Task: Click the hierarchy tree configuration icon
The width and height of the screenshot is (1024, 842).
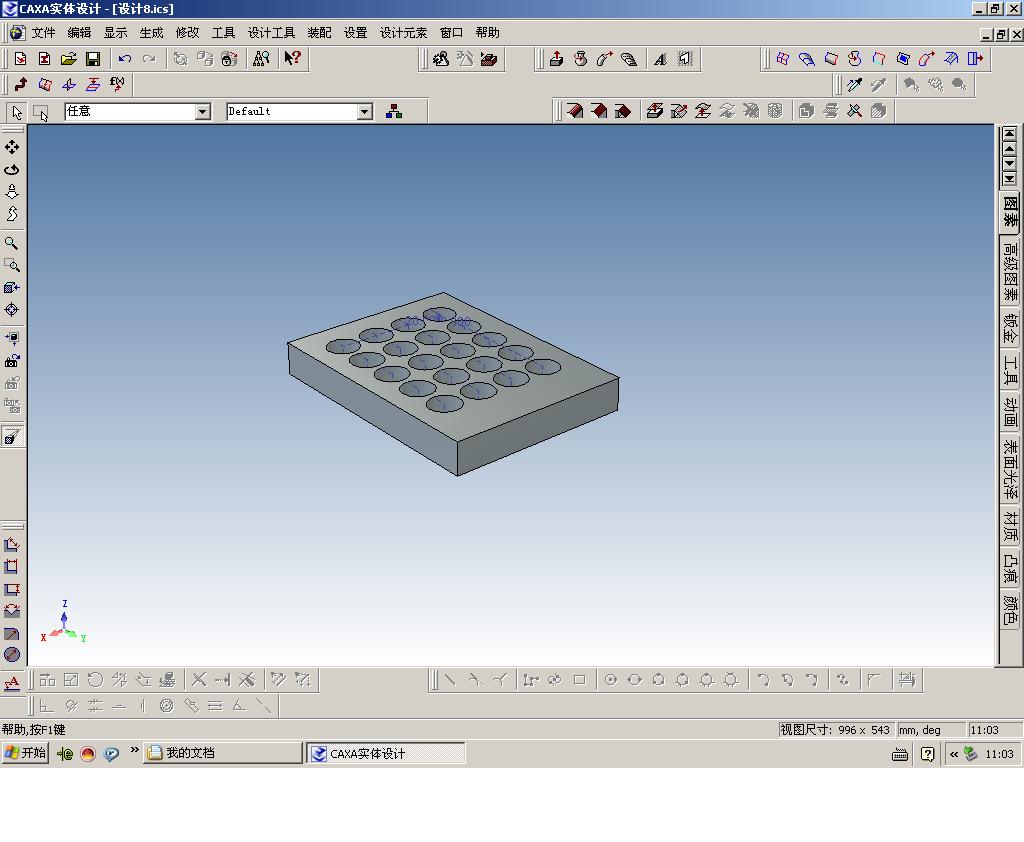Action: 394,111
